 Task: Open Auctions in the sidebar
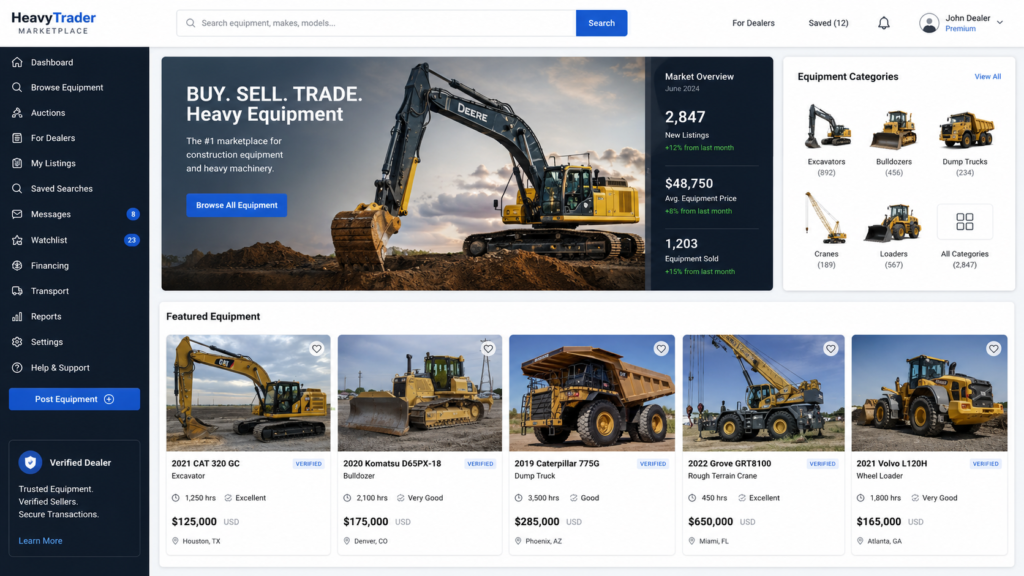pos(74,113)
